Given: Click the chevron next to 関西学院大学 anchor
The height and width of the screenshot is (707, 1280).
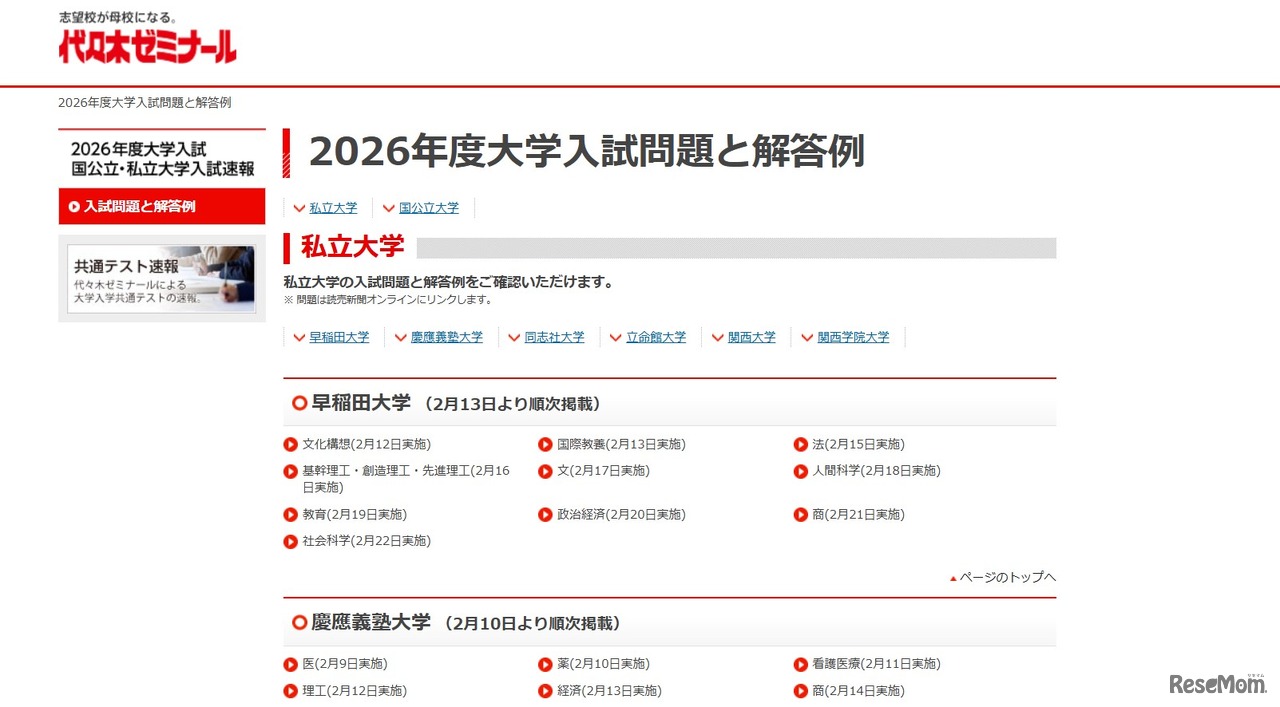Looking at the screenshot, I should (x=807, y=338).
